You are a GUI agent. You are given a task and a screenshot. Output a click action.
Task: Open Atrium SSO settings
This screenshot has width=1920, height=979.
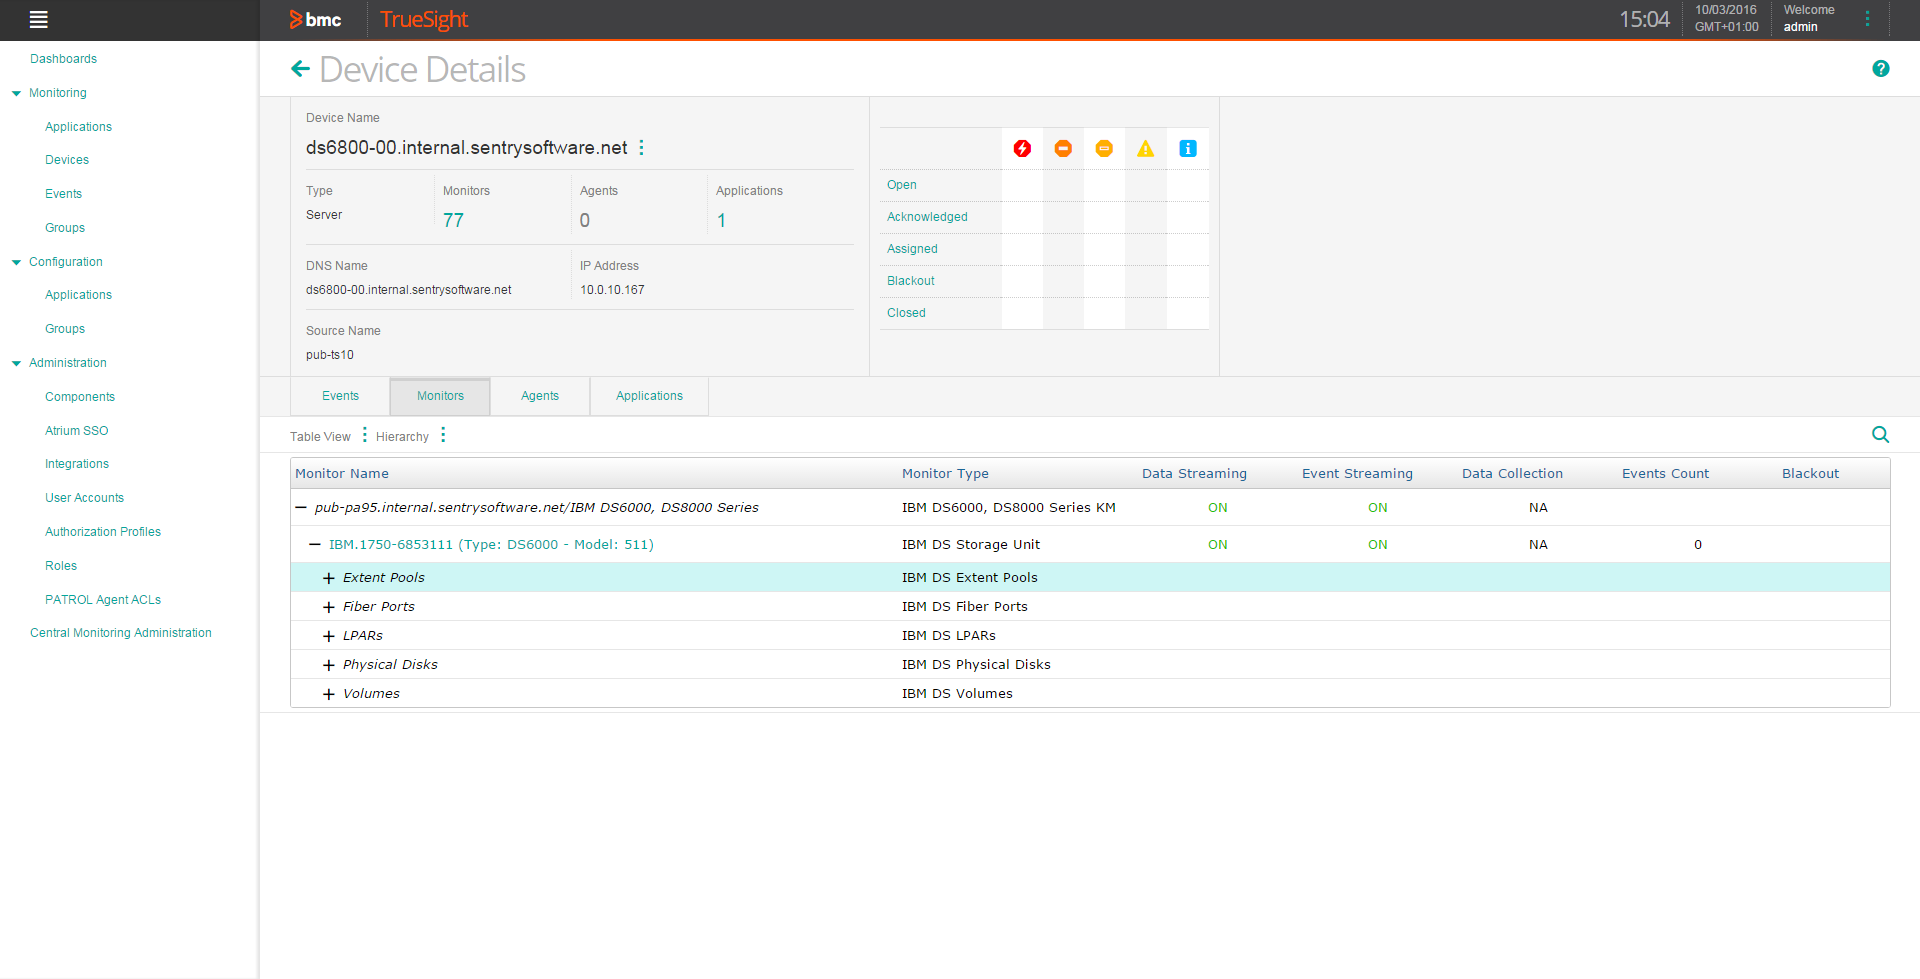point(76,431)
